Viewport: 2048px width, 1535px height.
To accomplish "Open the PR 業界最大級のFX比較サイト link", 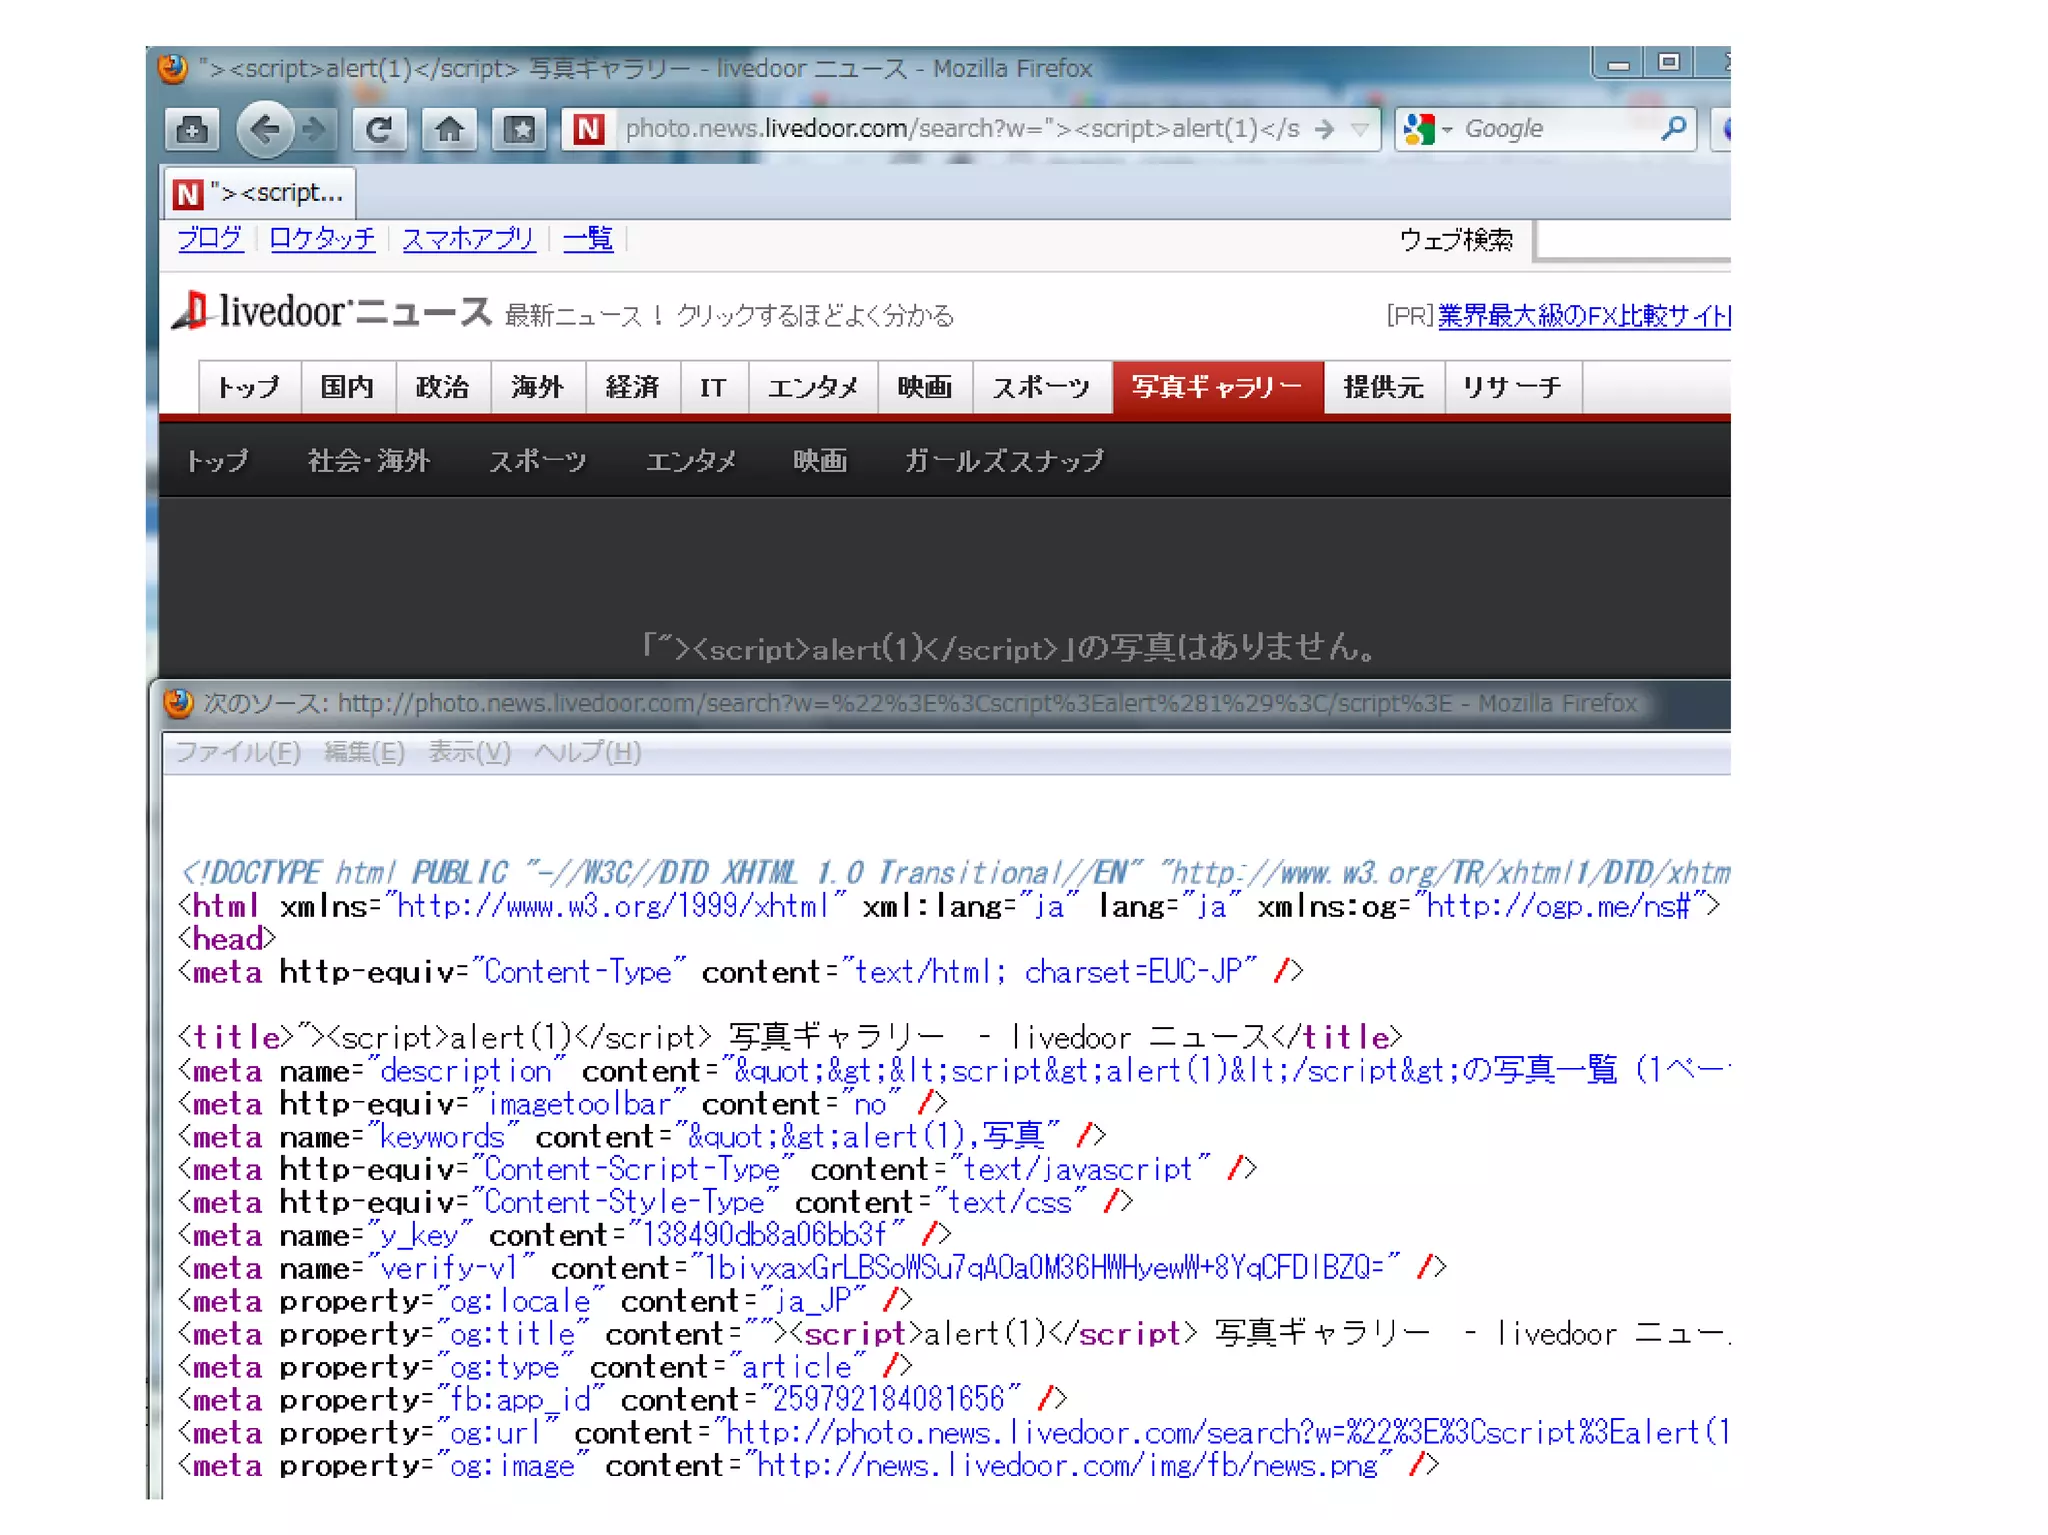I will pos(1583,316).
